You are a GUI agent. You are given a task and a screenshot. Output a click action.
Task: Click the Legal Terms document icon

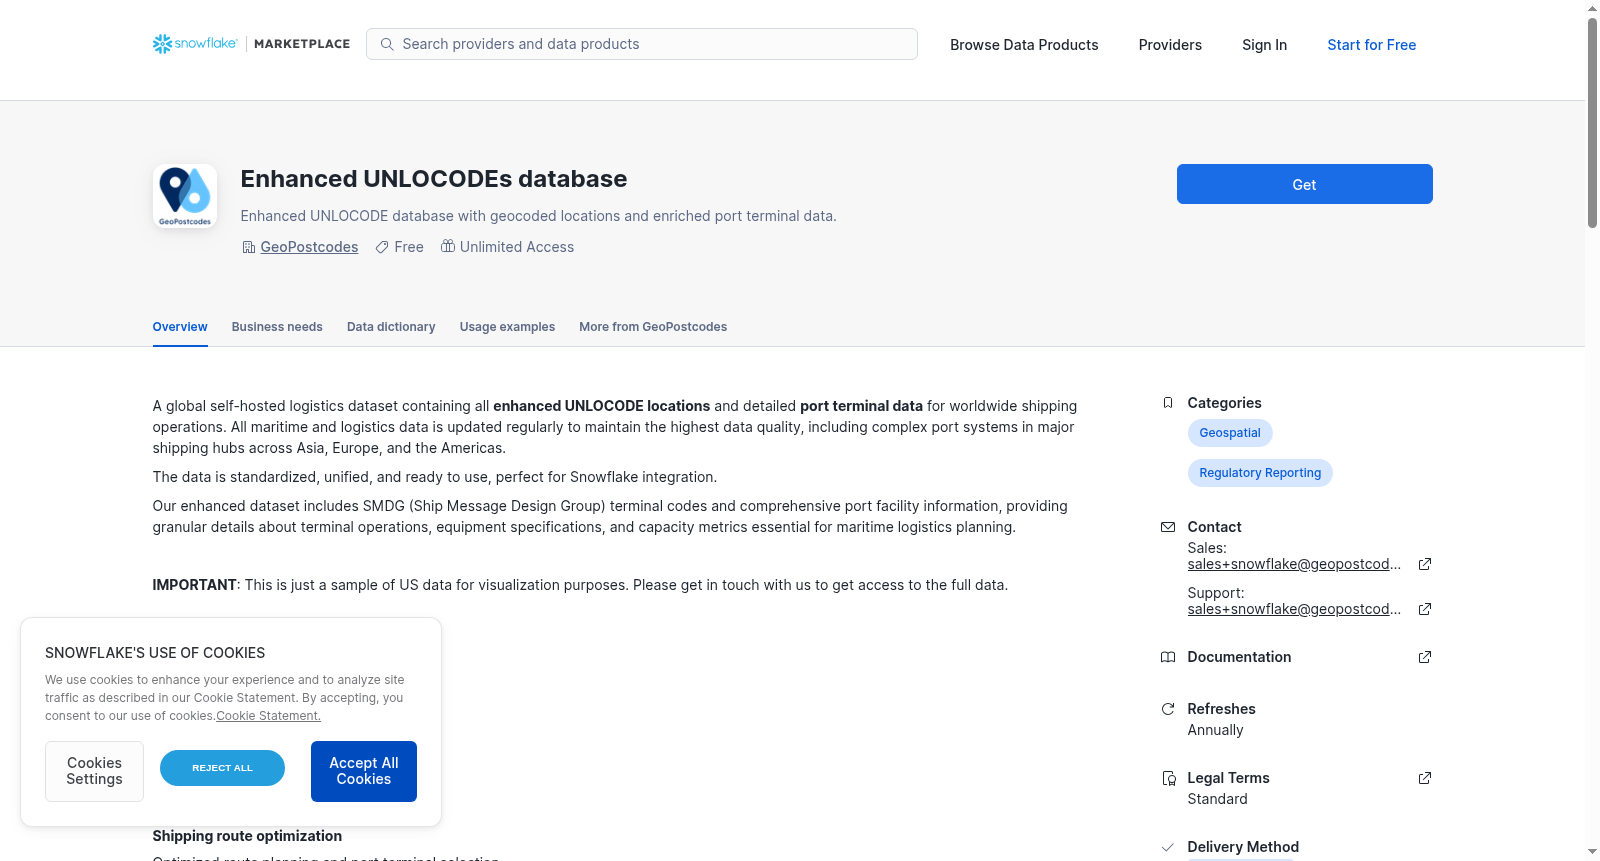tap(1168, 778)
